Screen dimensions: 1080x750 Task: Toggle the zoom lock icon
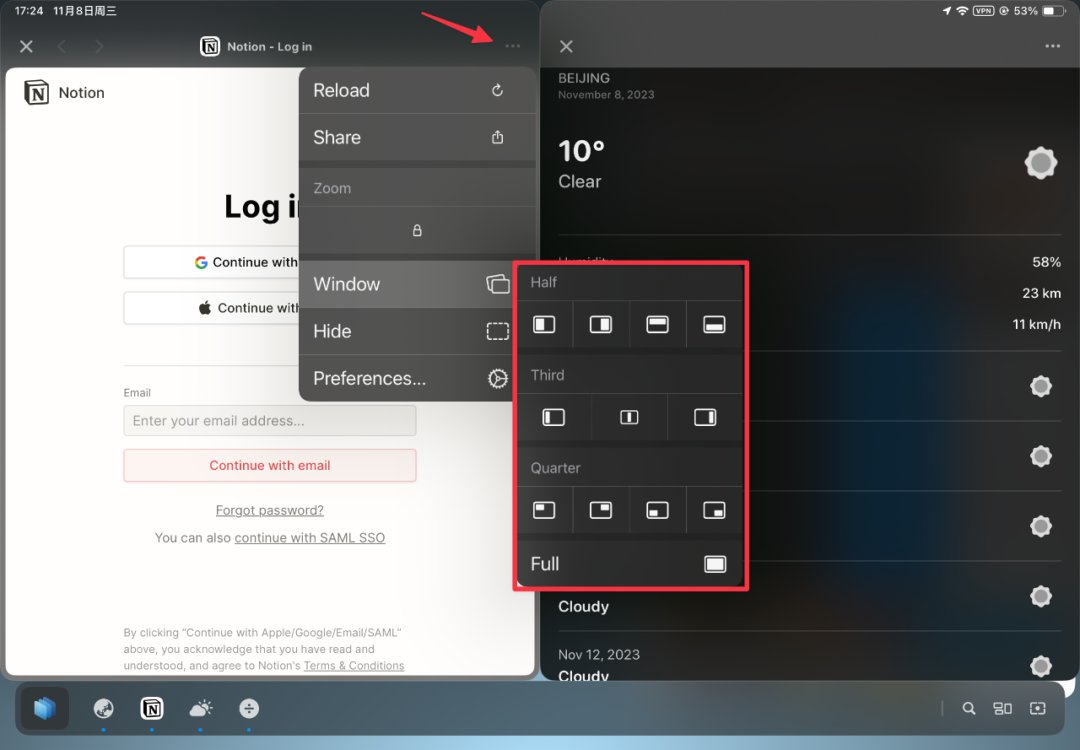point(417,230)
